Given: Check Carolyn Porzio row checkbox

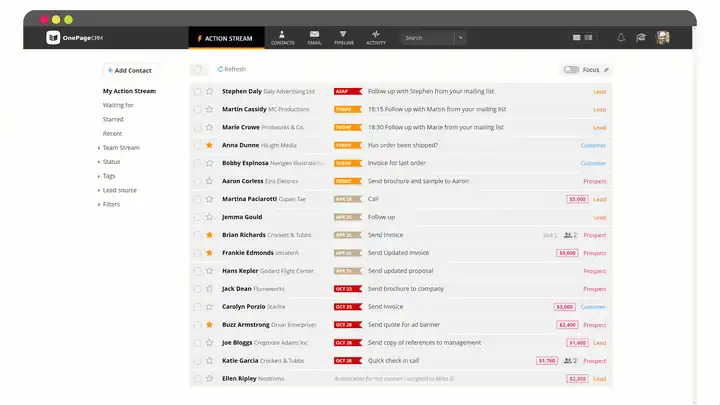Looking at the screenshot, I should tap(197, 307).
